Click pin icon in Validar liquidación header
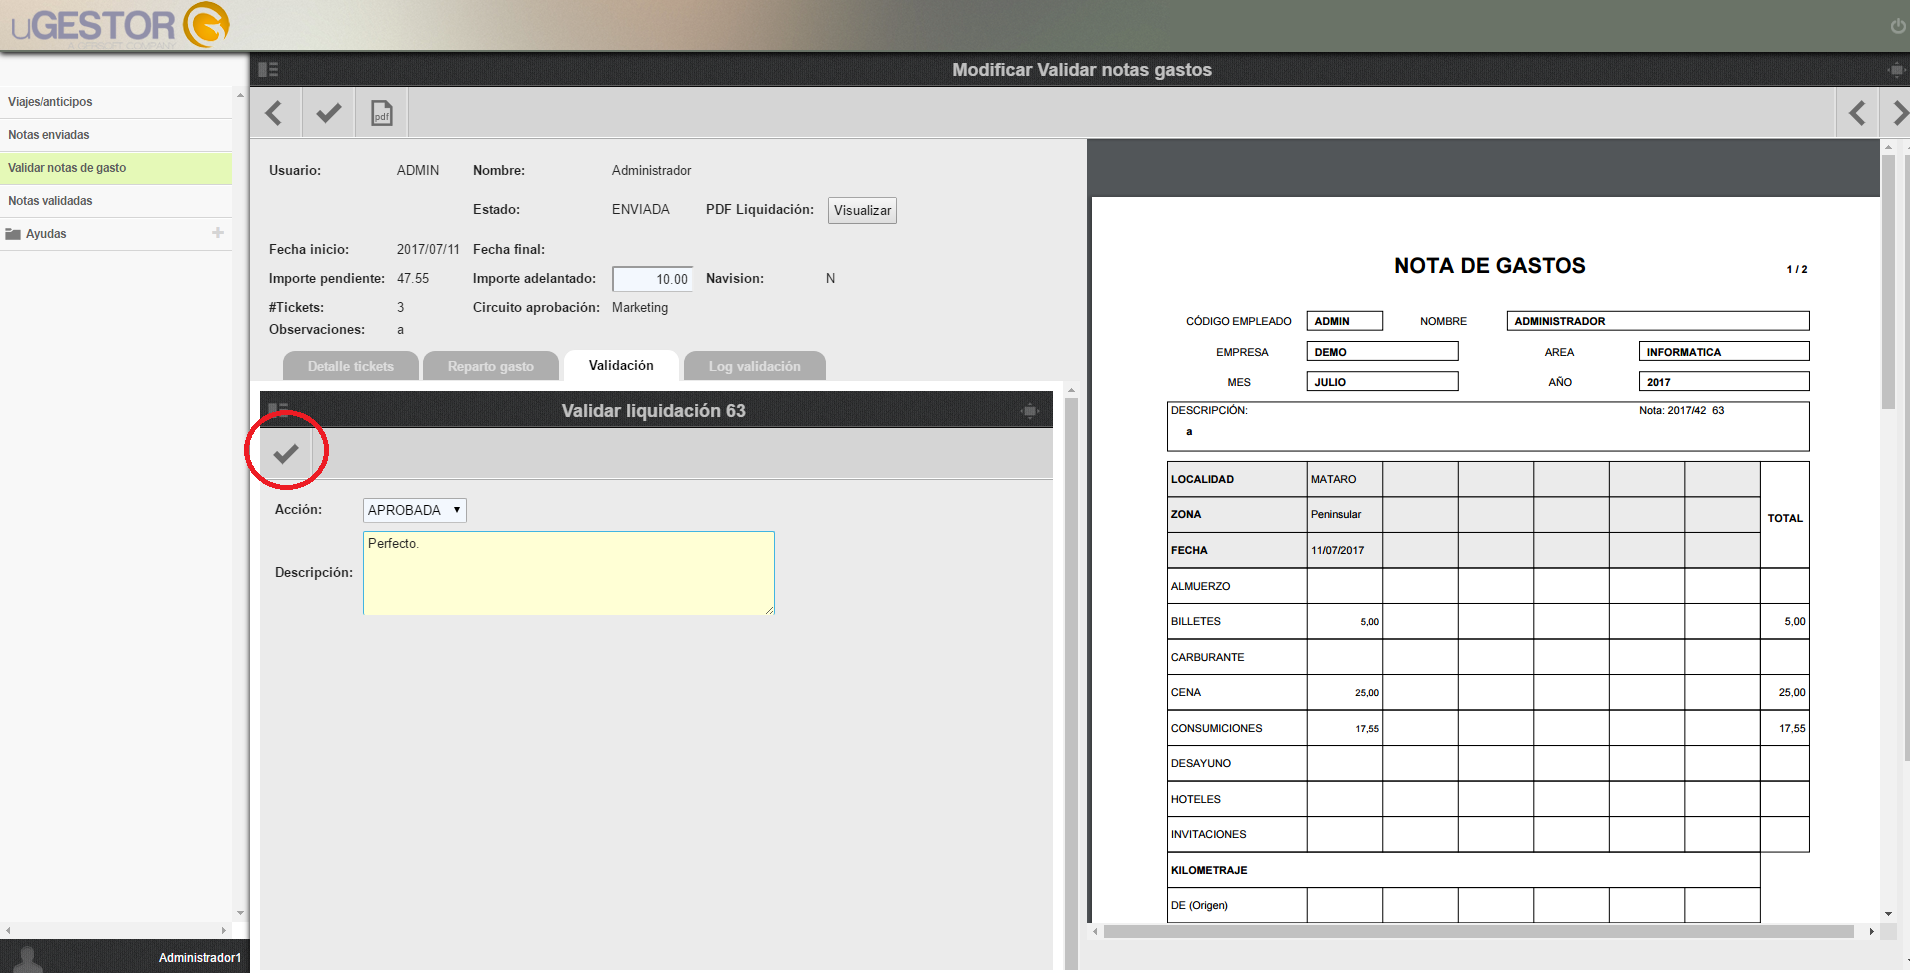The image size is (1910, 973). 1030,411
